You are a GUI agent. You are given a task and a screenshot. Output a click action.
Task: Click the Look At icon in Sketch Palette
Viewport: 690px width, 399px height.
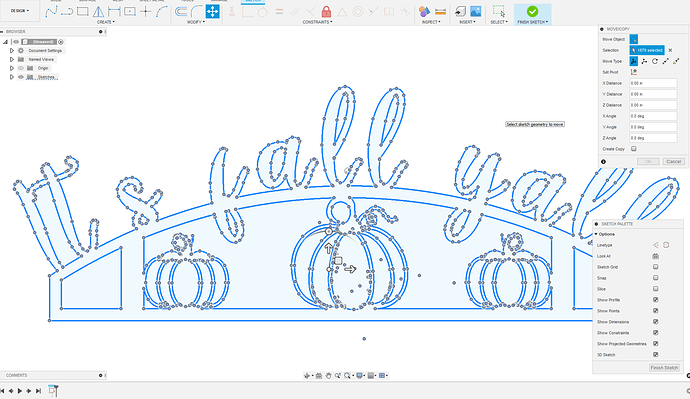[655, 256]
